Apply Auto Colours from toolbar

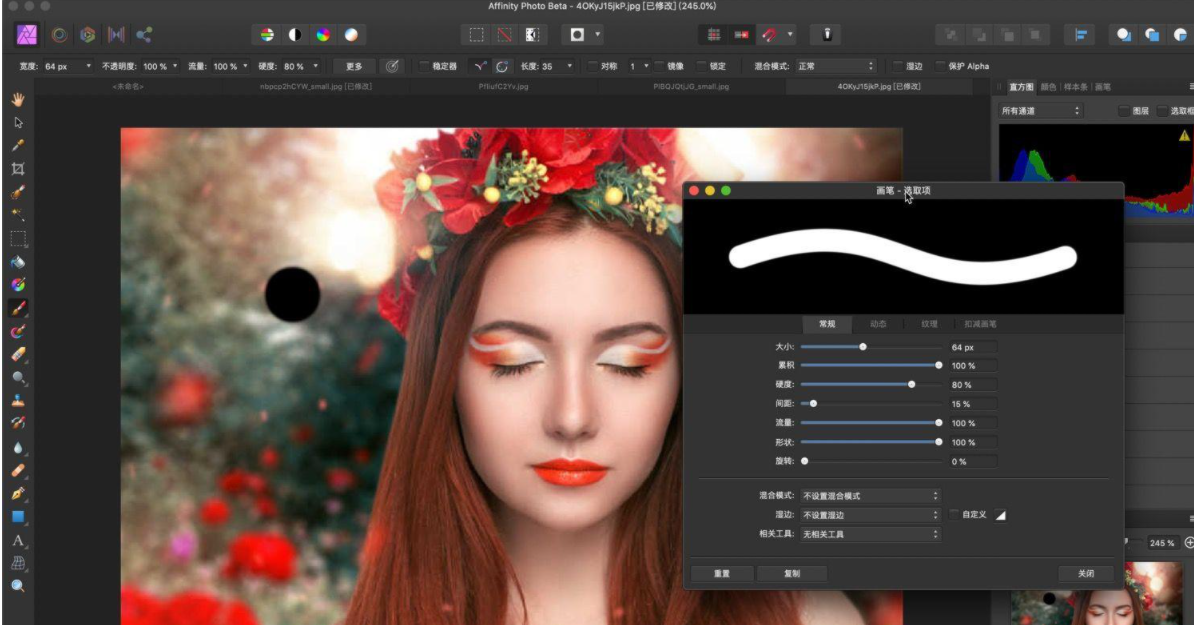coord(323,34)
